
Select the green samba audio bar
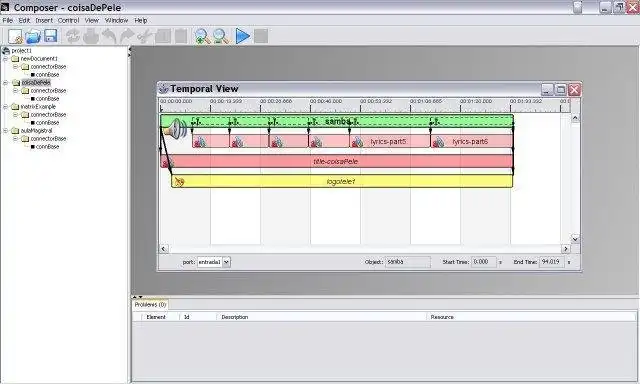pyautogui.click(x=337, y=121)
